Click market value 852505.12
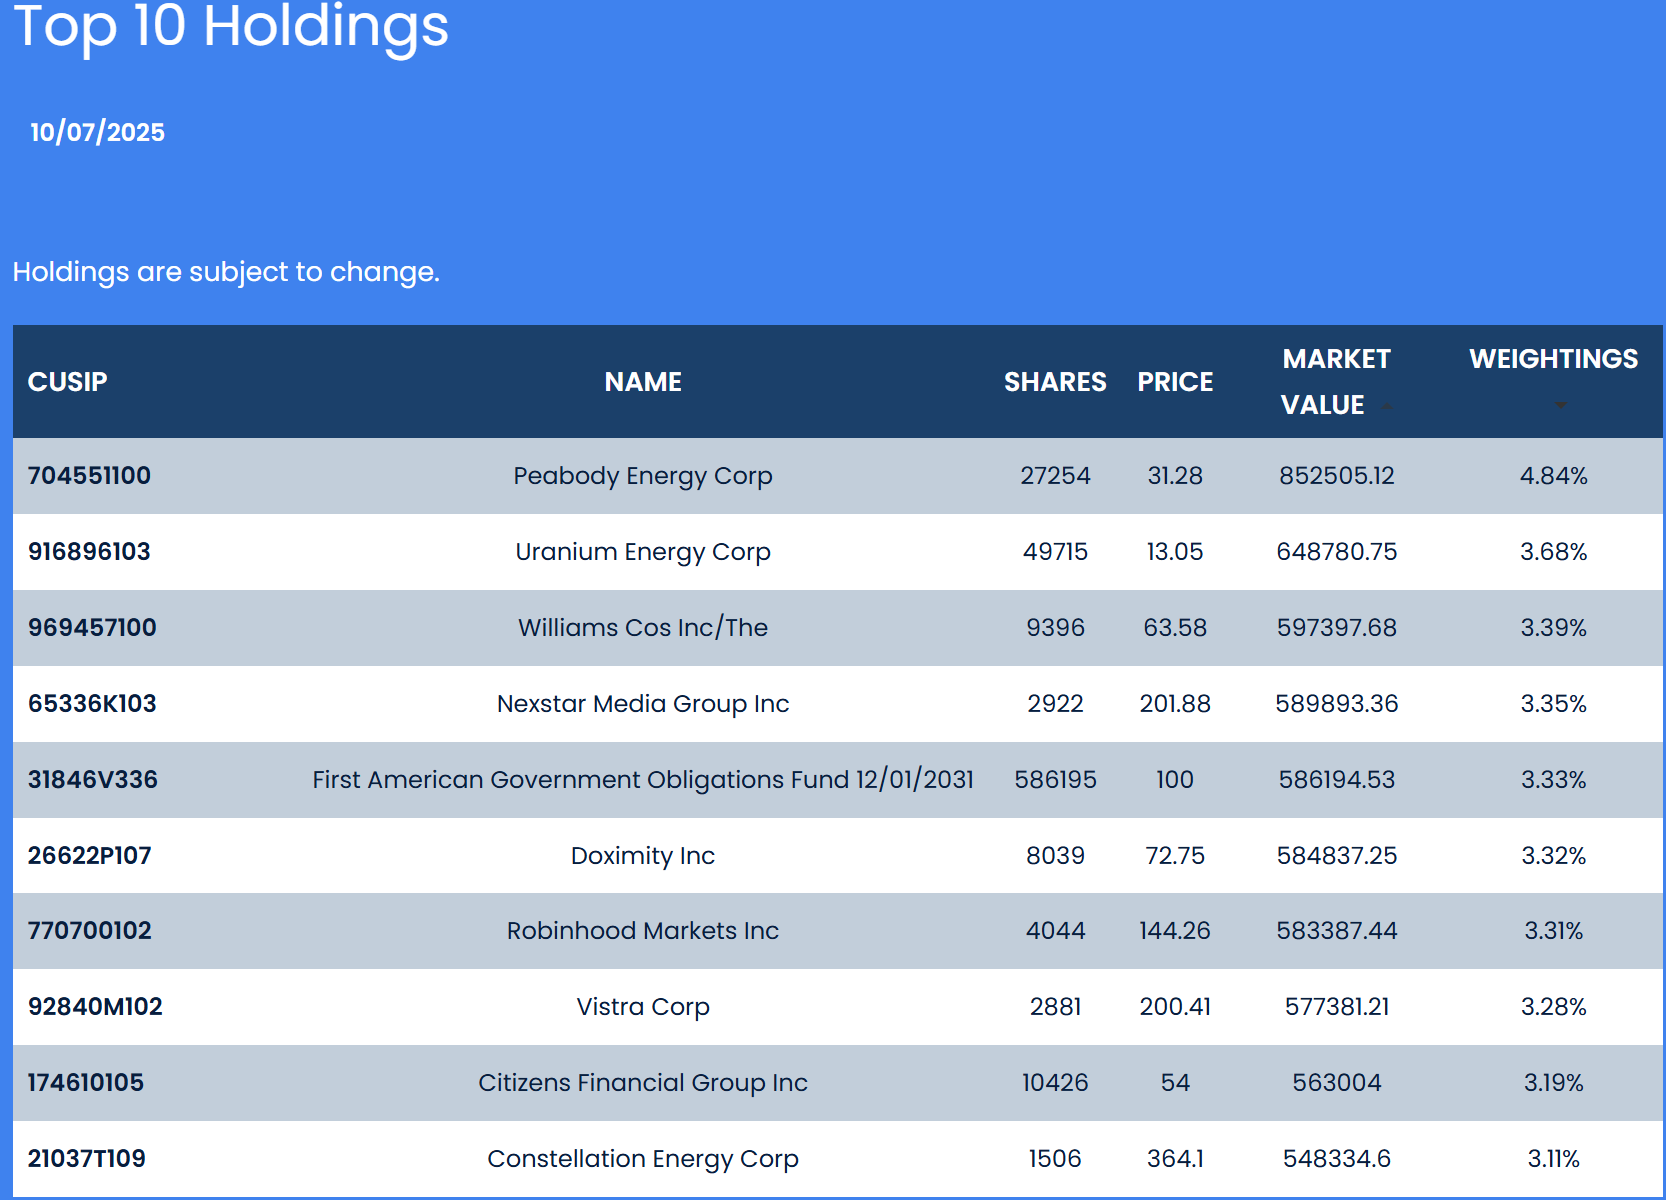Viewport: 1666px width, 1200px height. coord(1337,476)
